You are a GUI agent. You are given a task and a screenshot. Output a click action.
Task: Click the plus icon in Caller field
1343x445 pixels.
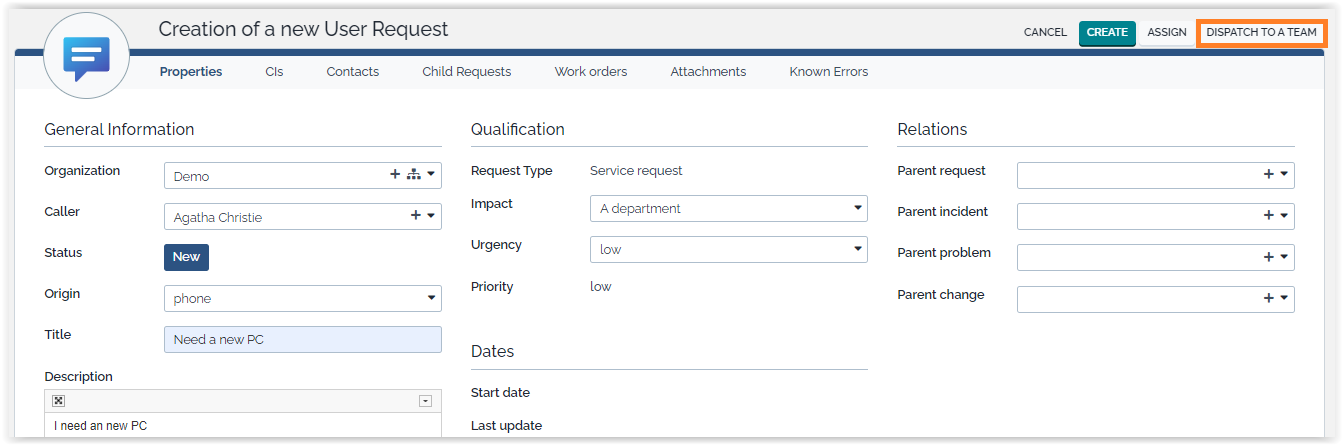coord(416,216)
